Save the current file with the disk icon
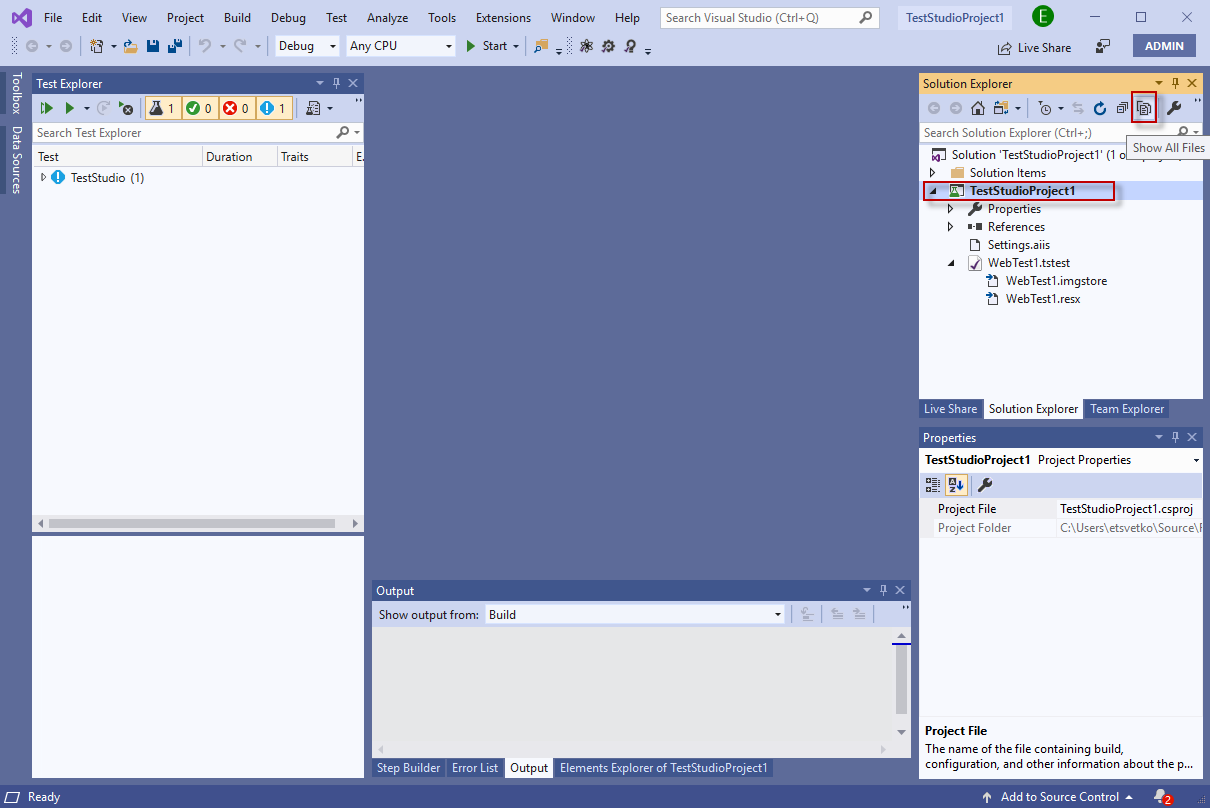 pos(153,46)
